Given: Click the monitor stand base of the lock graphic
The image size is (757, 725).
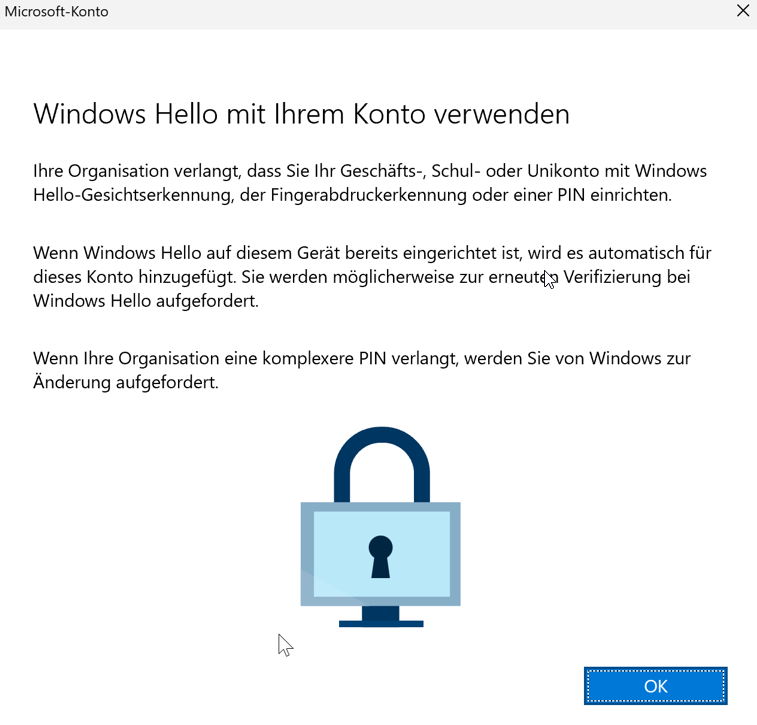Looking at the screenshot, I should [380, 623].
